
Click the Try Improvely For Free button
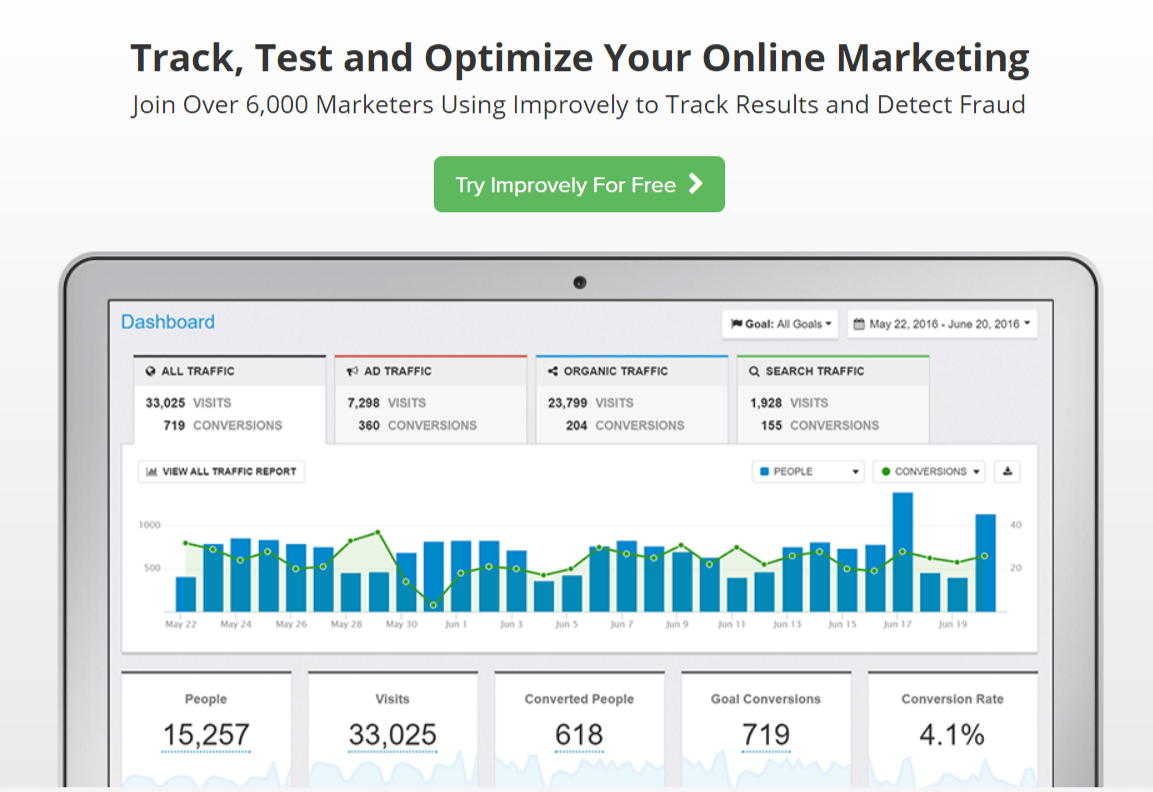(x=578, y=184)
